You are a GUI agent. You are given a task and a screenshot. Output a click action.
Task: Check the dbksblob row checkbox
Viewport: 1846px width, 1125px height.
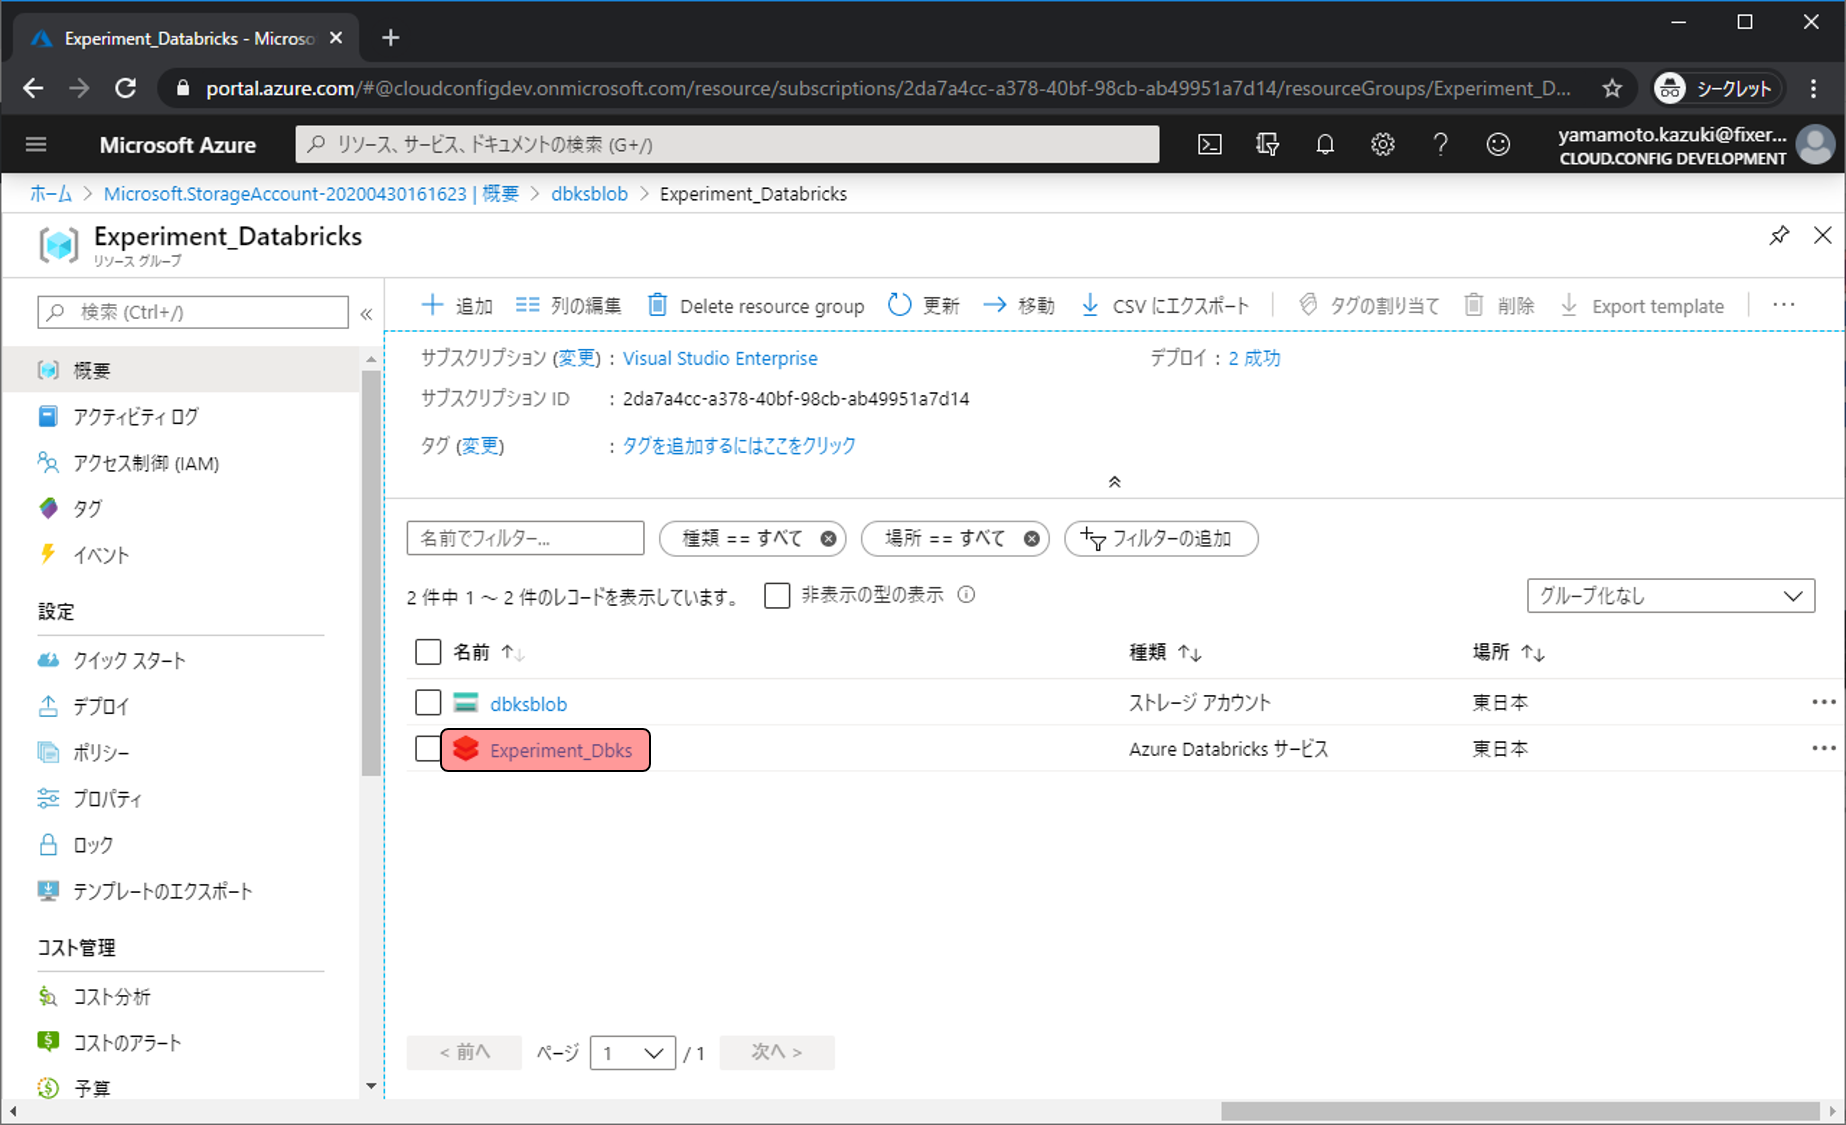pyautogui.click(x=428, y=703)
